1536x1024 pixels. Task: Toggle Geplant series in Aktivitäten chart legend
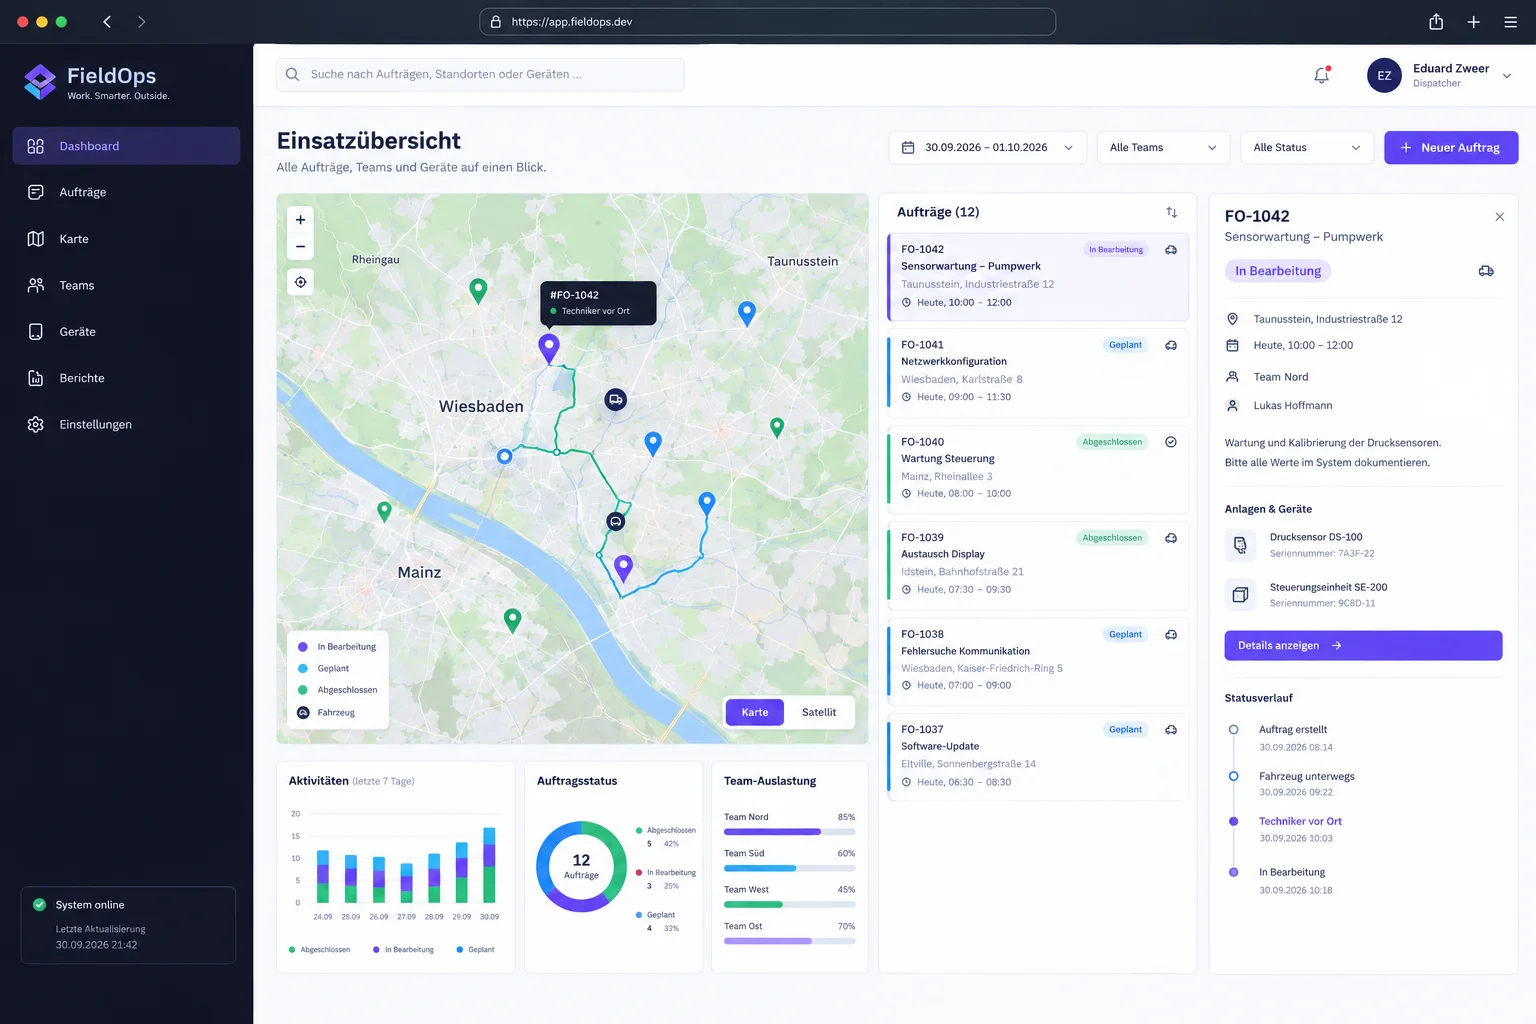tap(475, 950)
